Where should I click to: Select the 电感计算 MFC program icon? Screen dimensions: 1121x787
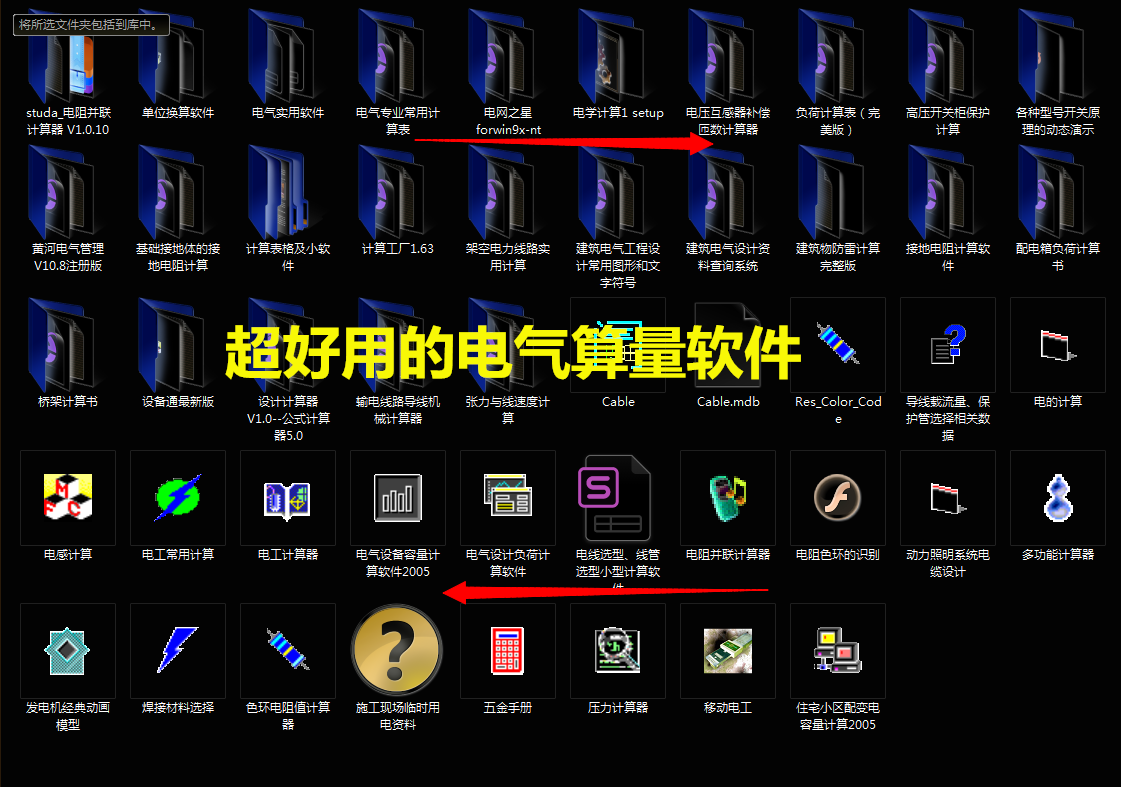point(68,498)
